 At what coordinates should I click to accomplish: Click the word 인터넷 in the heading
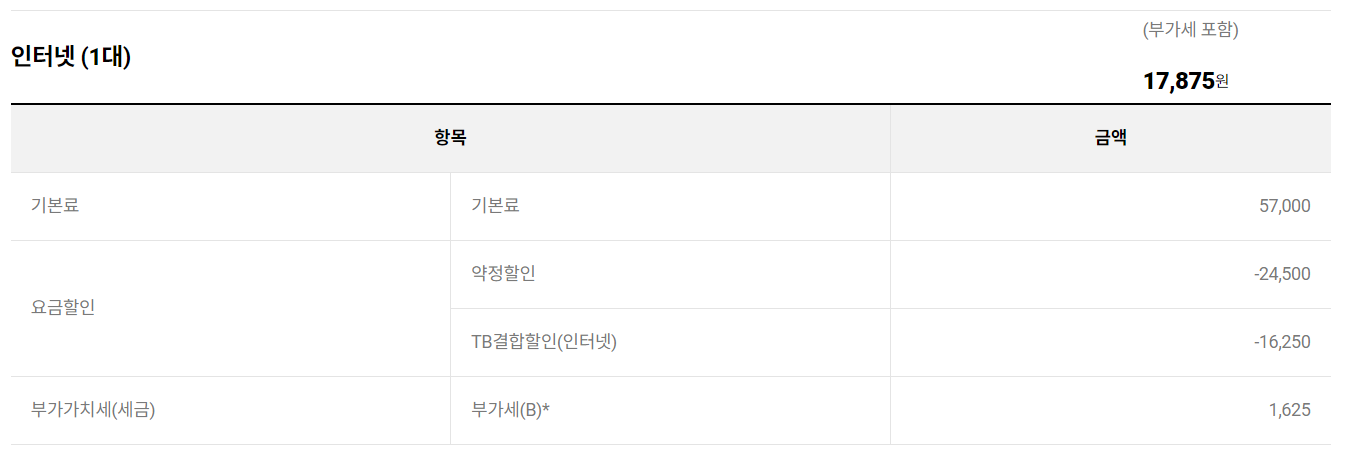(x=43, y=57)
